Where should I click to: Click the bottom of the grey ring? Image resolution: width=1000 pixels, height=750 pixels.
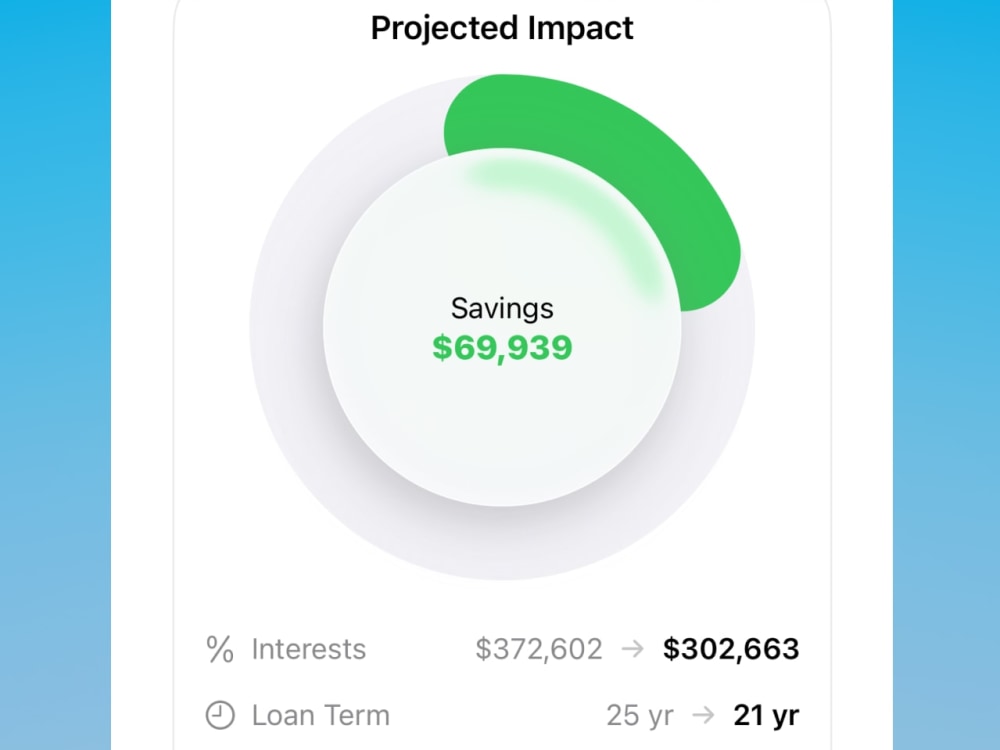(503, 543)
